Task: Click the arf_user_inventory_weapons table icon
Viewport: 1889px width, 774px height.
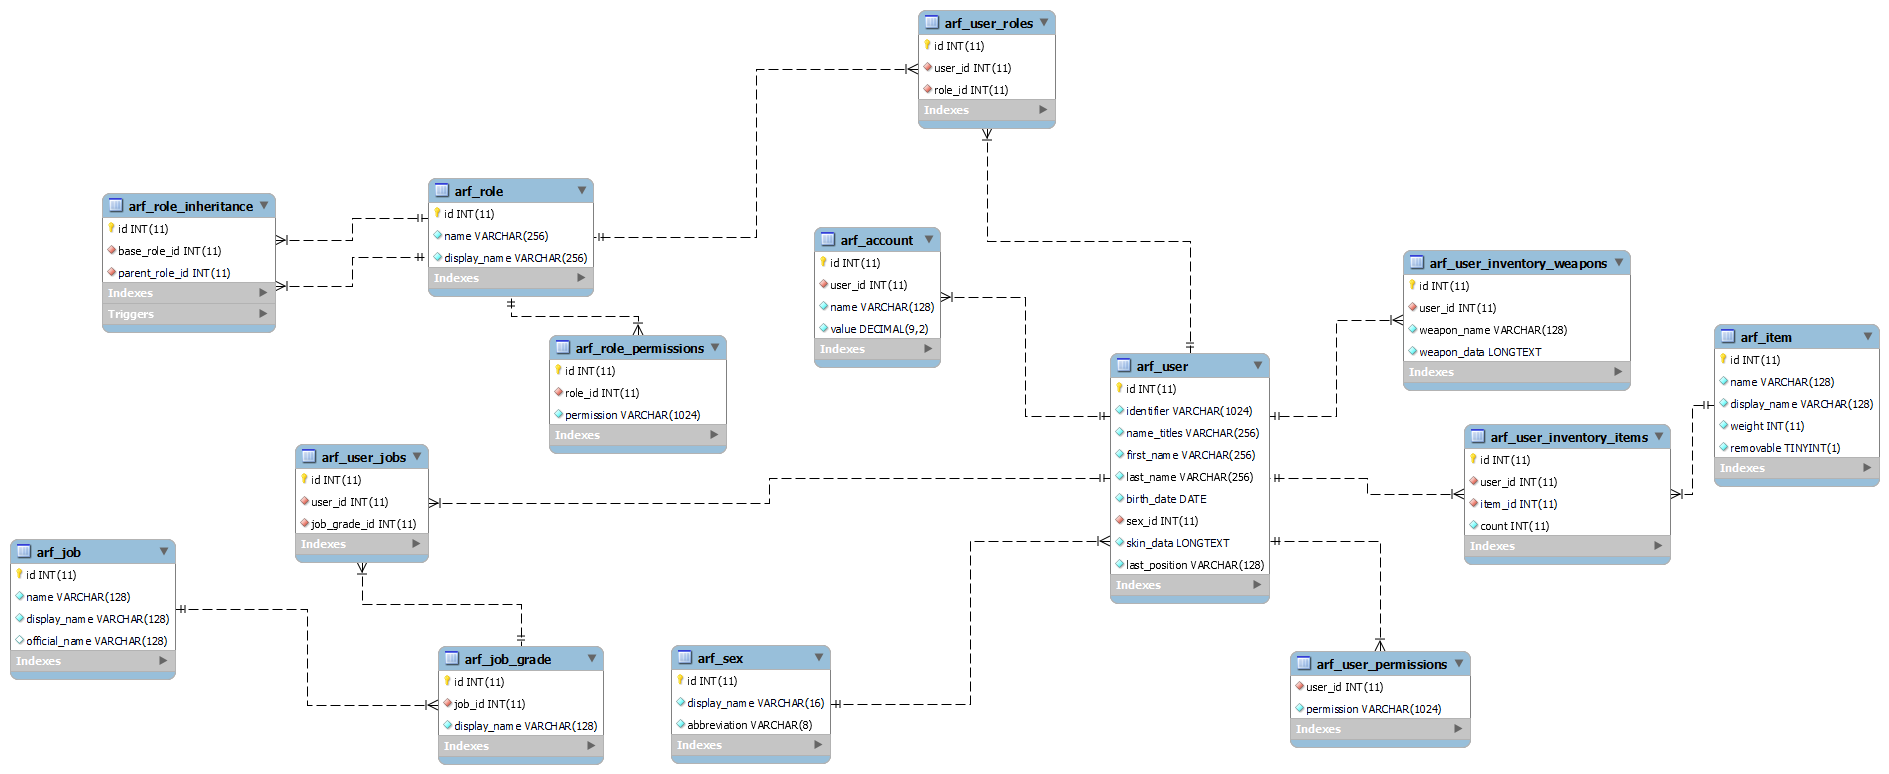Action: point(1417,262)
